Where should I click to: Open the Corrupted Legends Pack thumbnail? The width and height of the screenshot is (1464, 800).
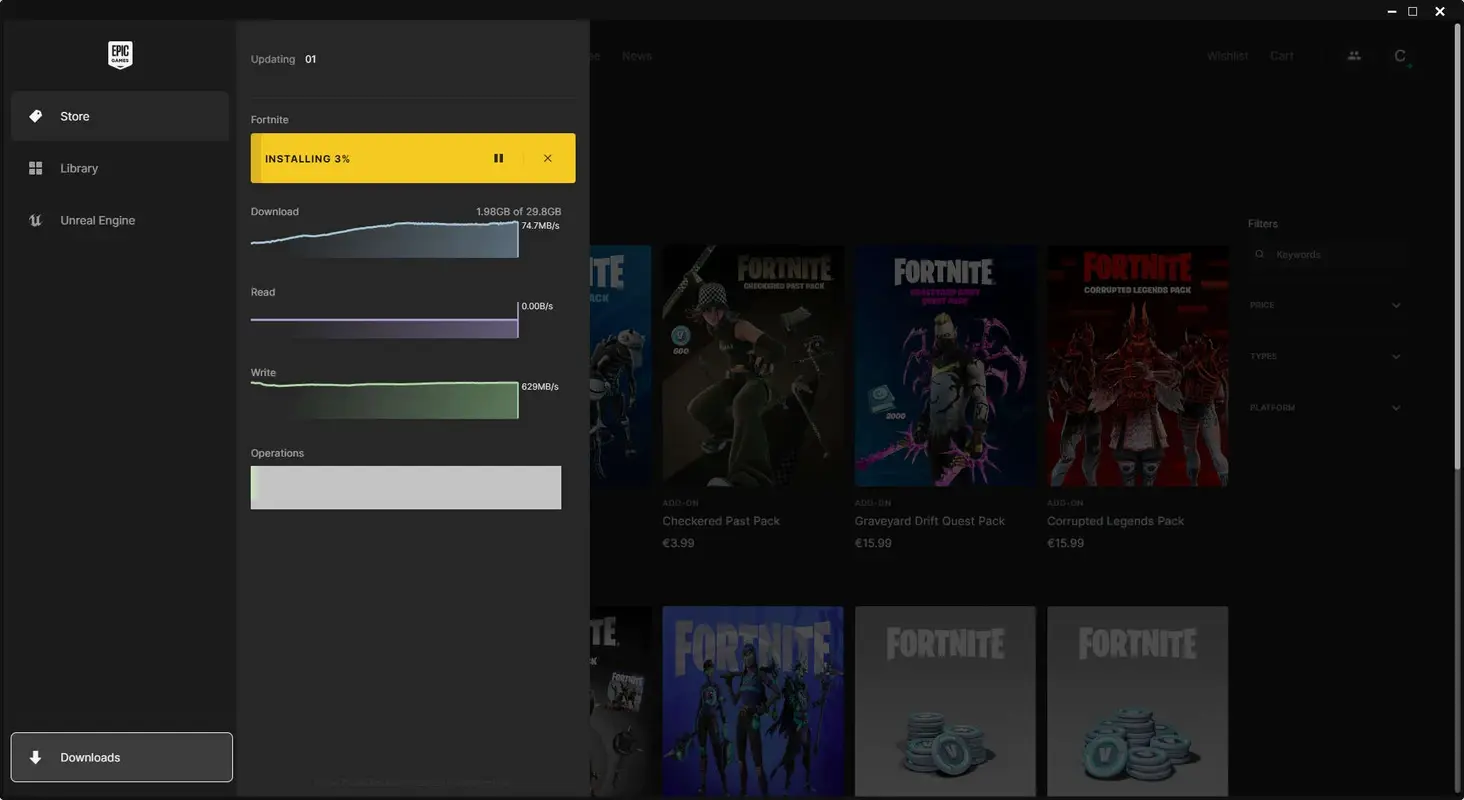pyautogui.click(x=1137, y=365)
